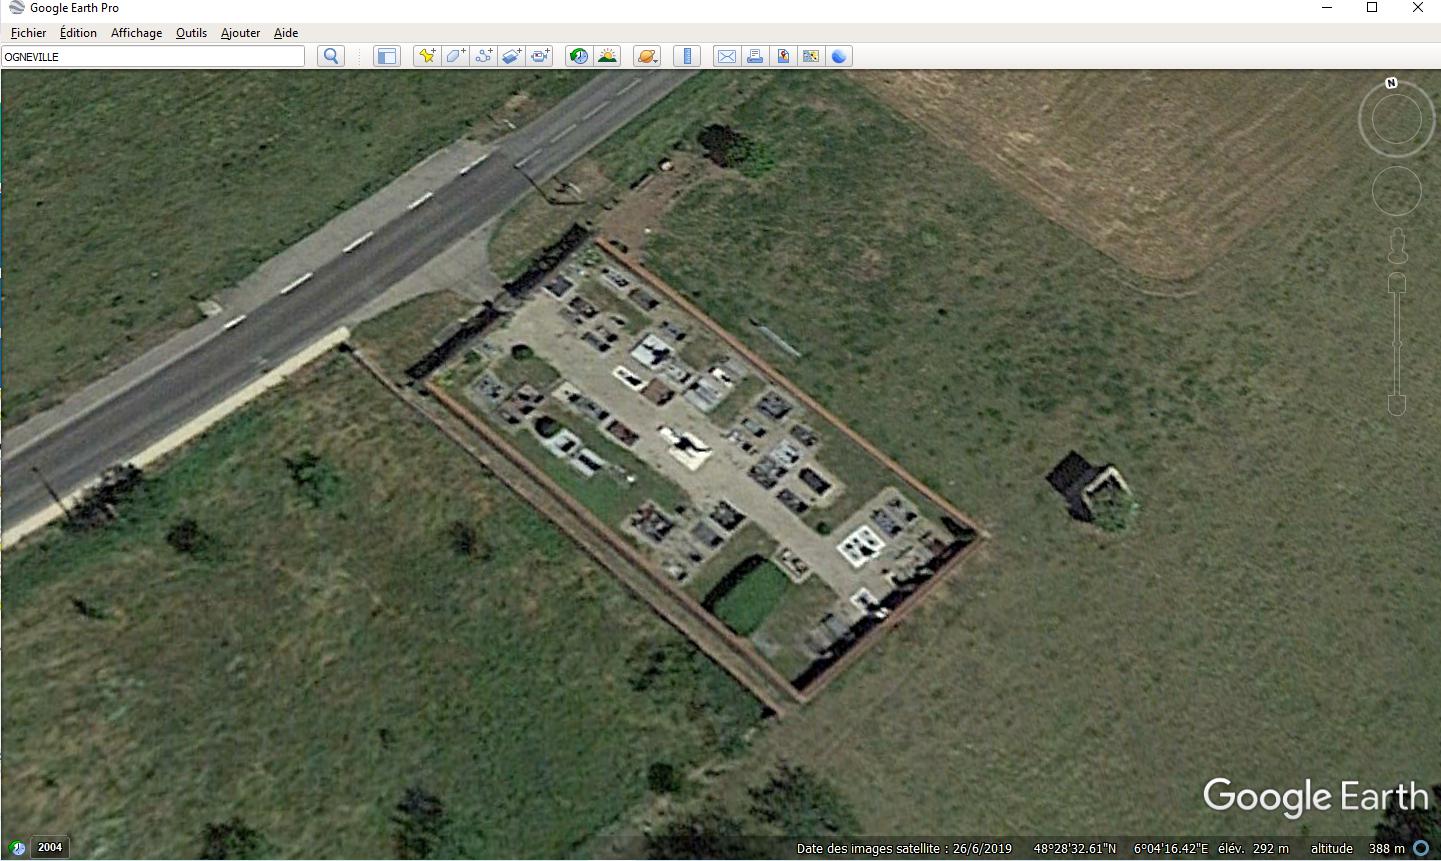This screenshot has width=1441, height=861.
Task: Click the Save Image icon
Action: (783, 56)
